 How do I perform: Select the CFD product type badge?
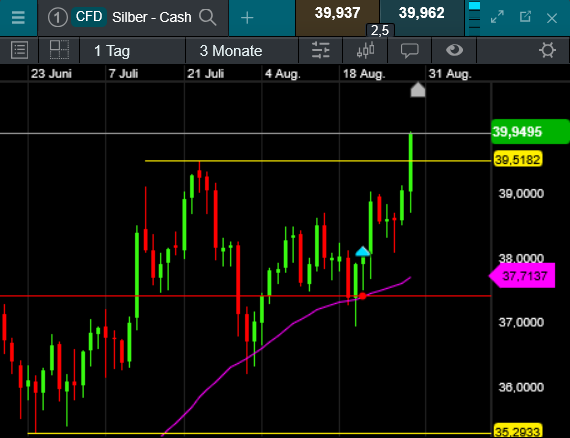[x=89, y=17]
